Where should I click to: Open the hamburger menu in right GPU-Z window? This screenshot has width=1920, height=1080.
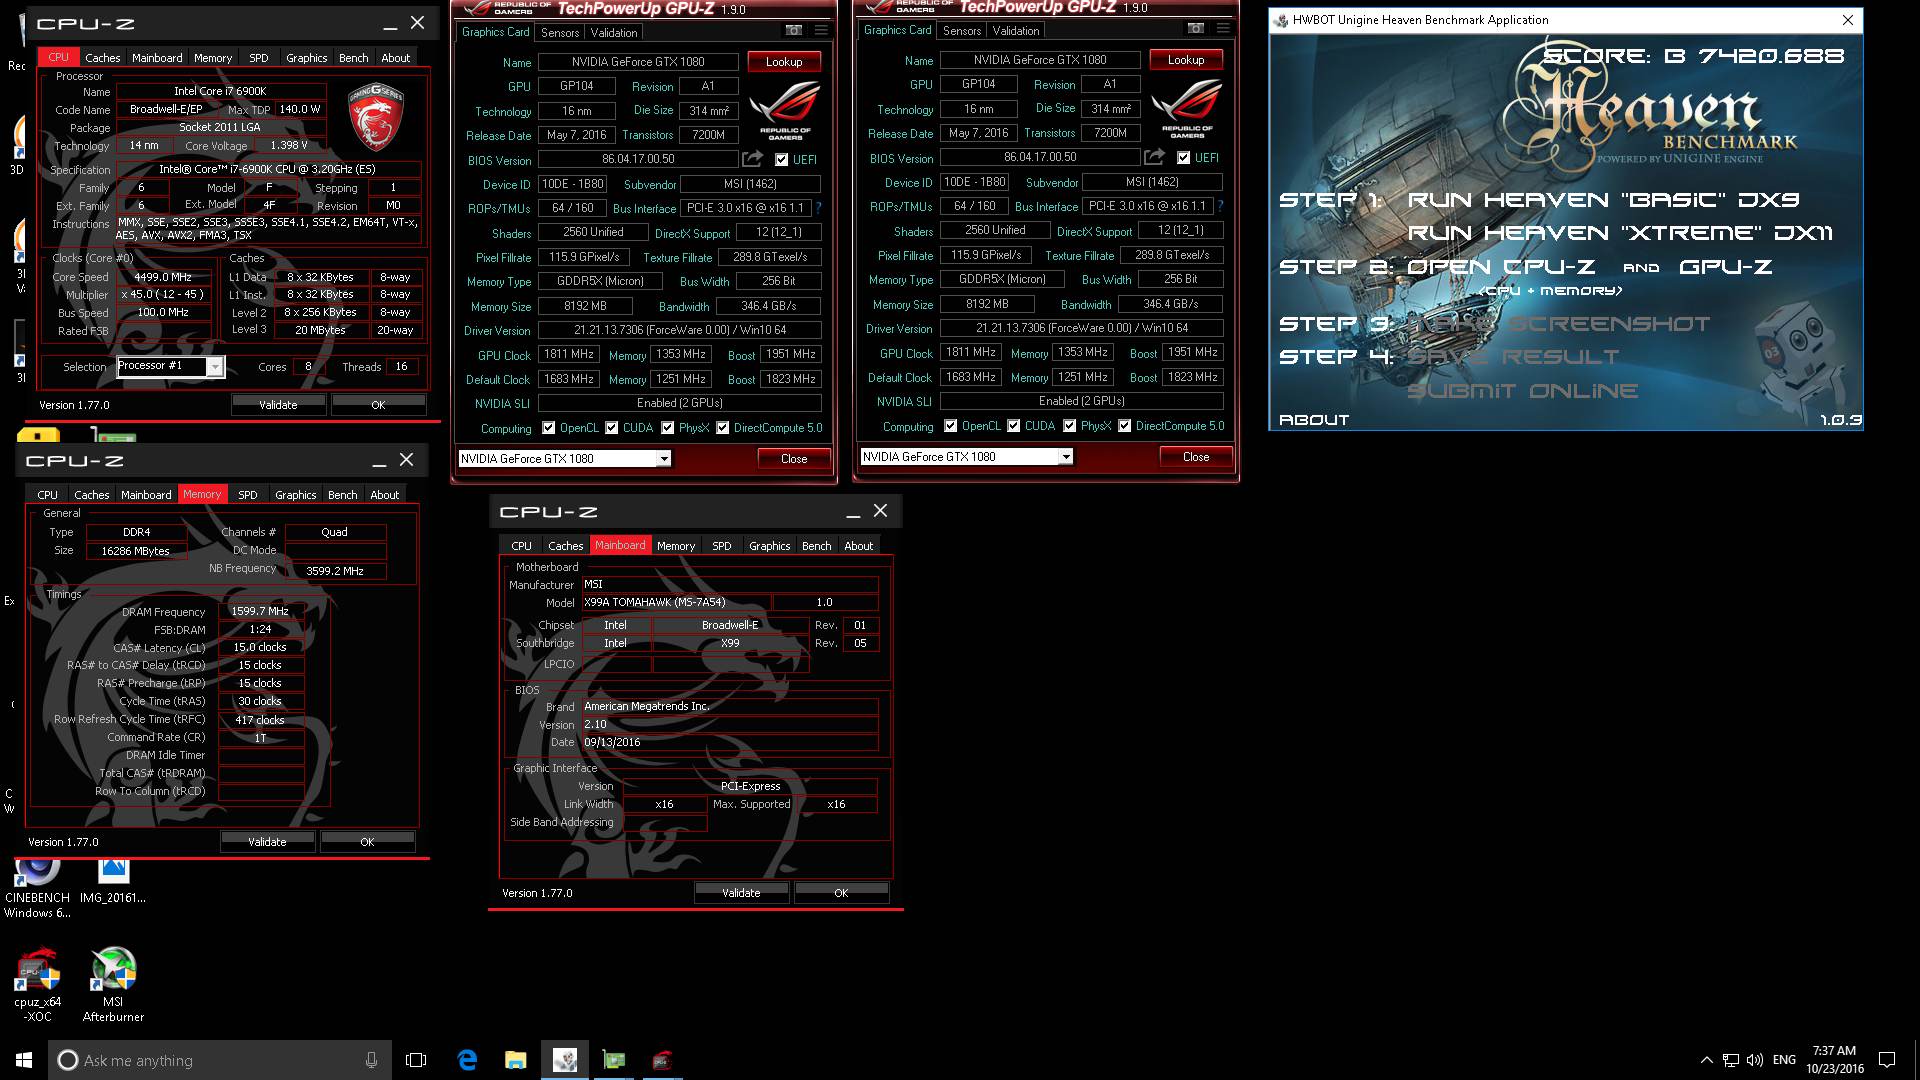point(1223,28)
